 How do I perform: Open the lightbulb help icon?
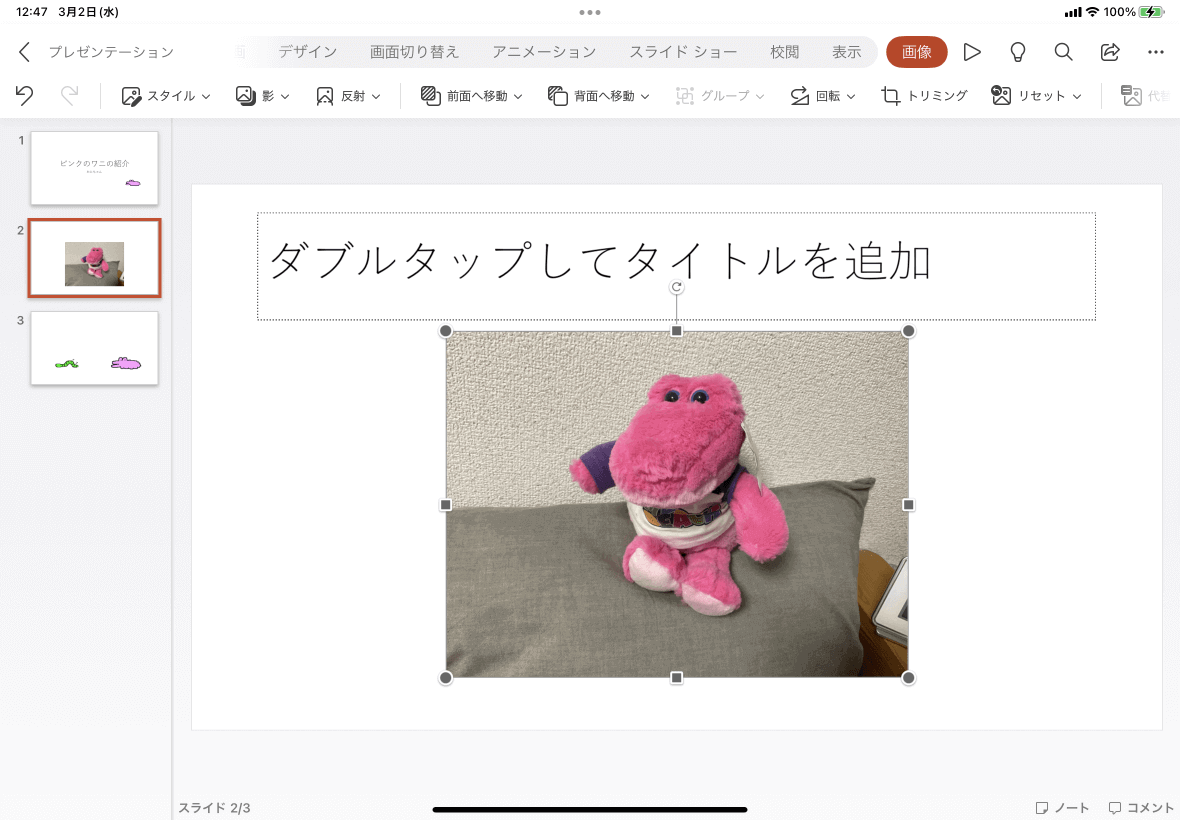1017,52
